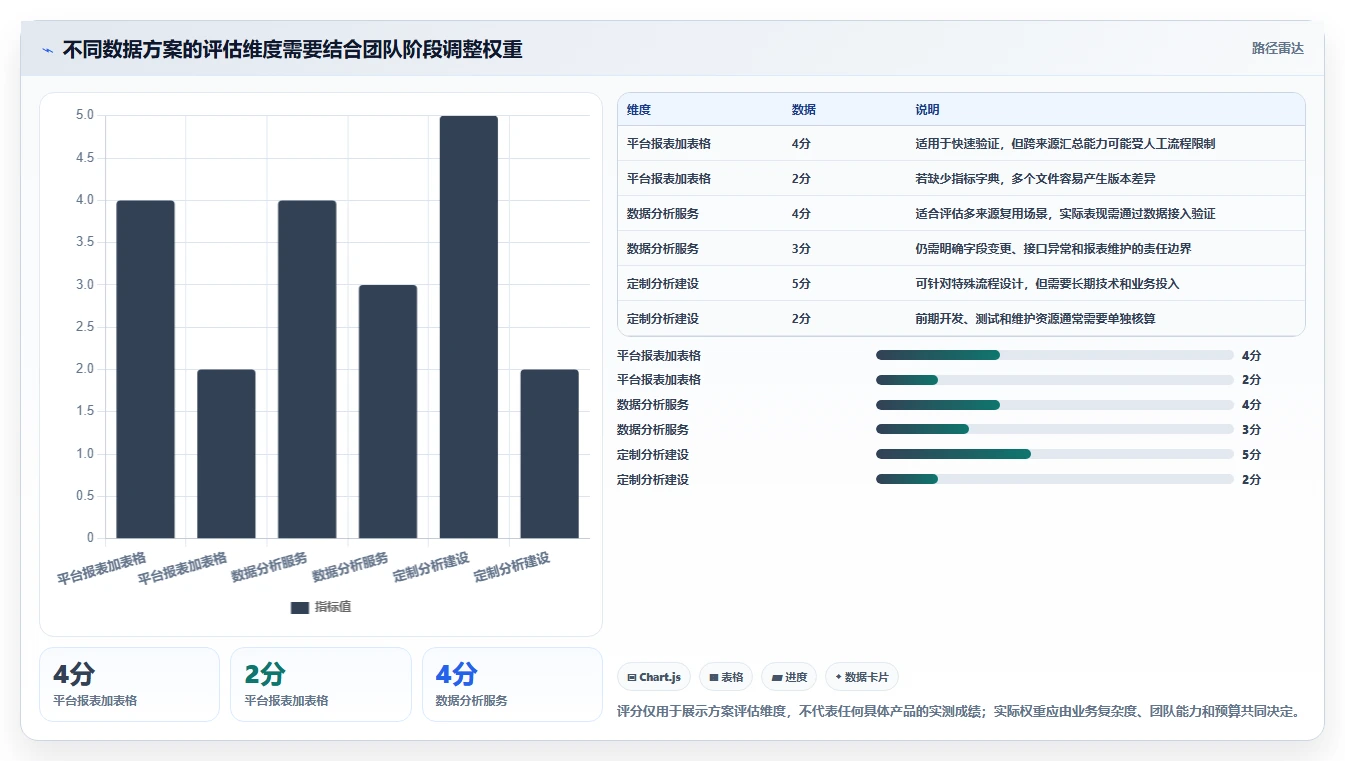
Task: Click the text 可针对特殊流程设计，但需要长期技术和业务投入
Action: coord(1047,284)
